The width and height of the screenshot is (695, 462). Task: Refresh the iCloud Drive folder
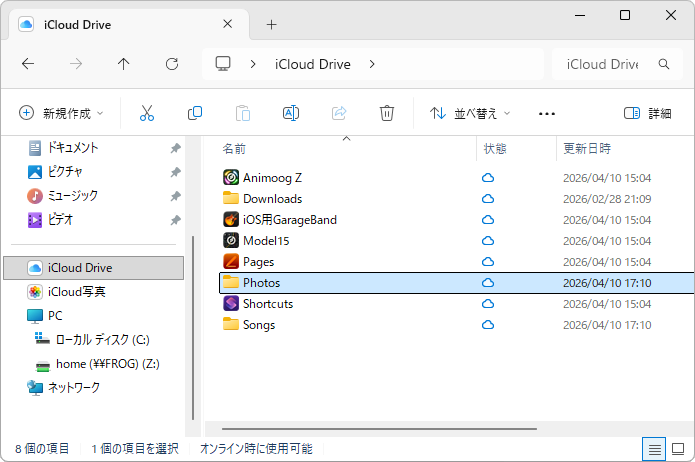pos(172,64)
